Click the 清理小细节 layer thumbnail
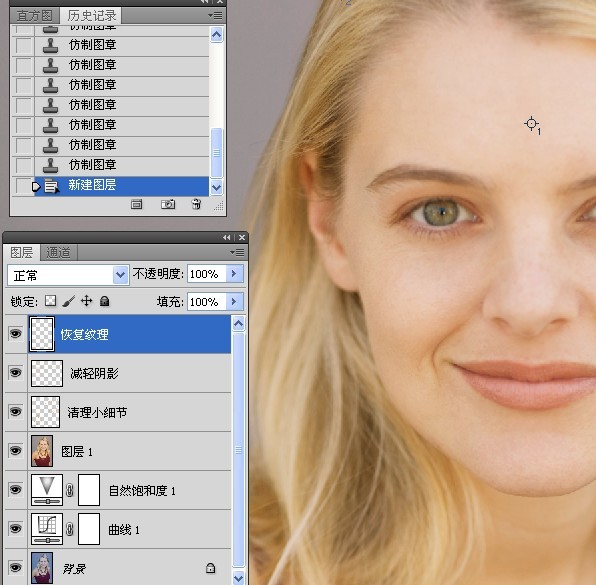Image resolution: width=596 pixels, height=585 pixels. coord(45,412)
